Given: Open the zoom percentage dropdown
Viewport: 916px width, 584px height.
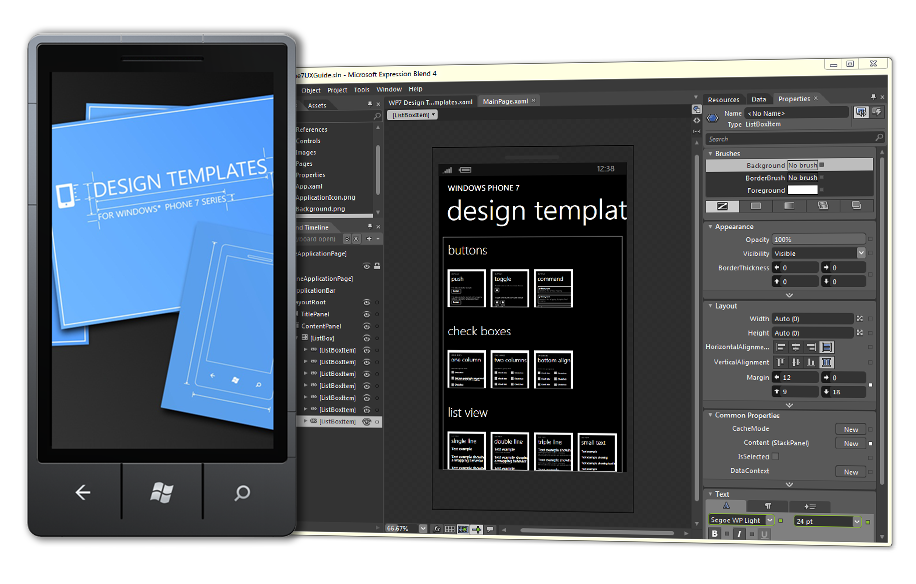Looking at the screenshot, I should 423,529.
